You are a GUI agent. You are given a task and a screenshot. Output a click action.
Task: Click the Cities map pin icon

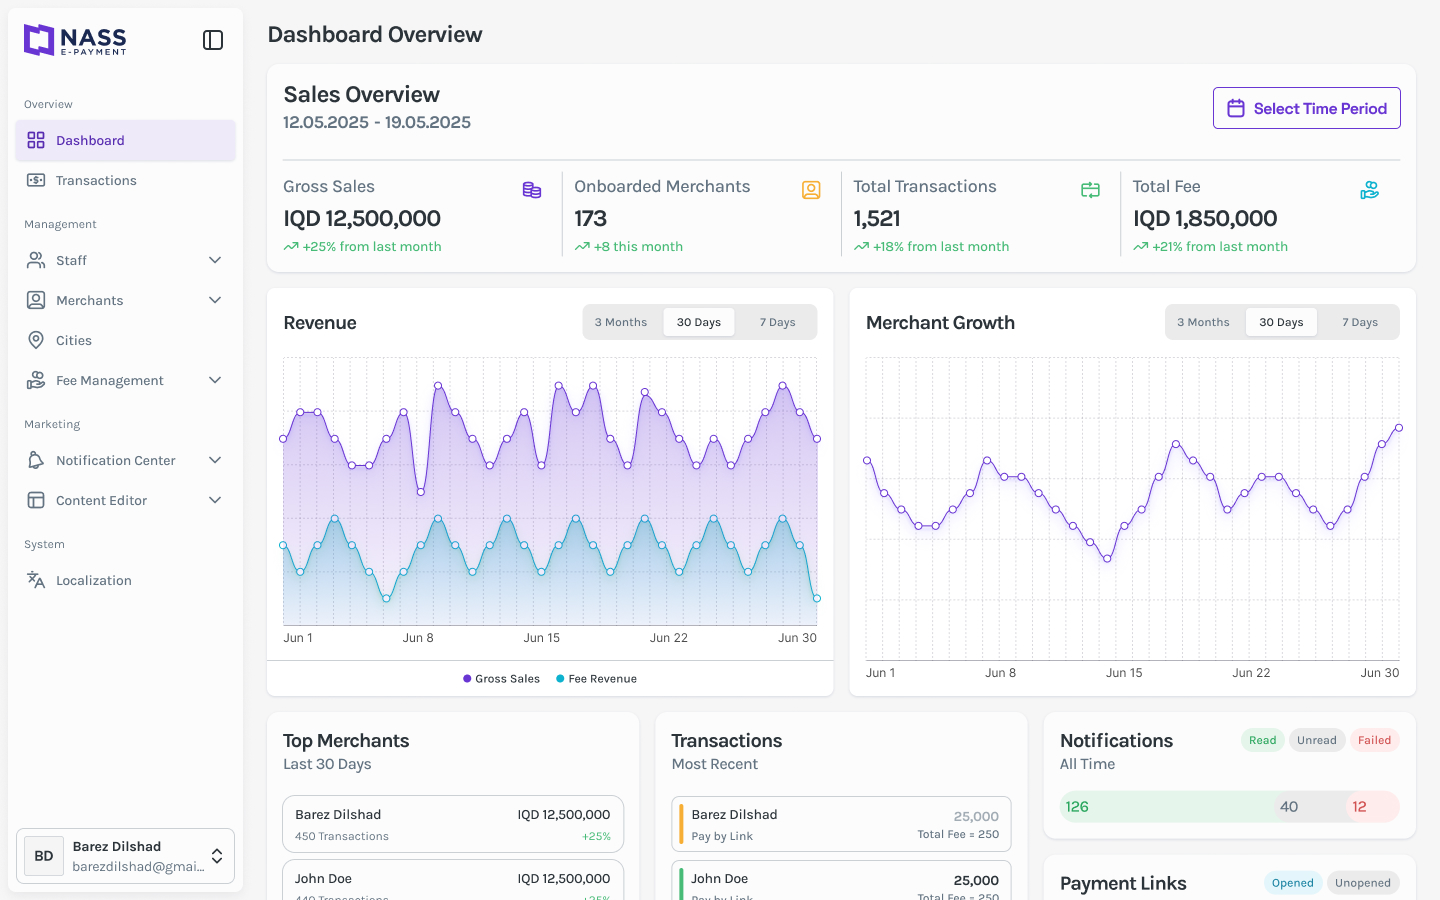tap(36, 340)
